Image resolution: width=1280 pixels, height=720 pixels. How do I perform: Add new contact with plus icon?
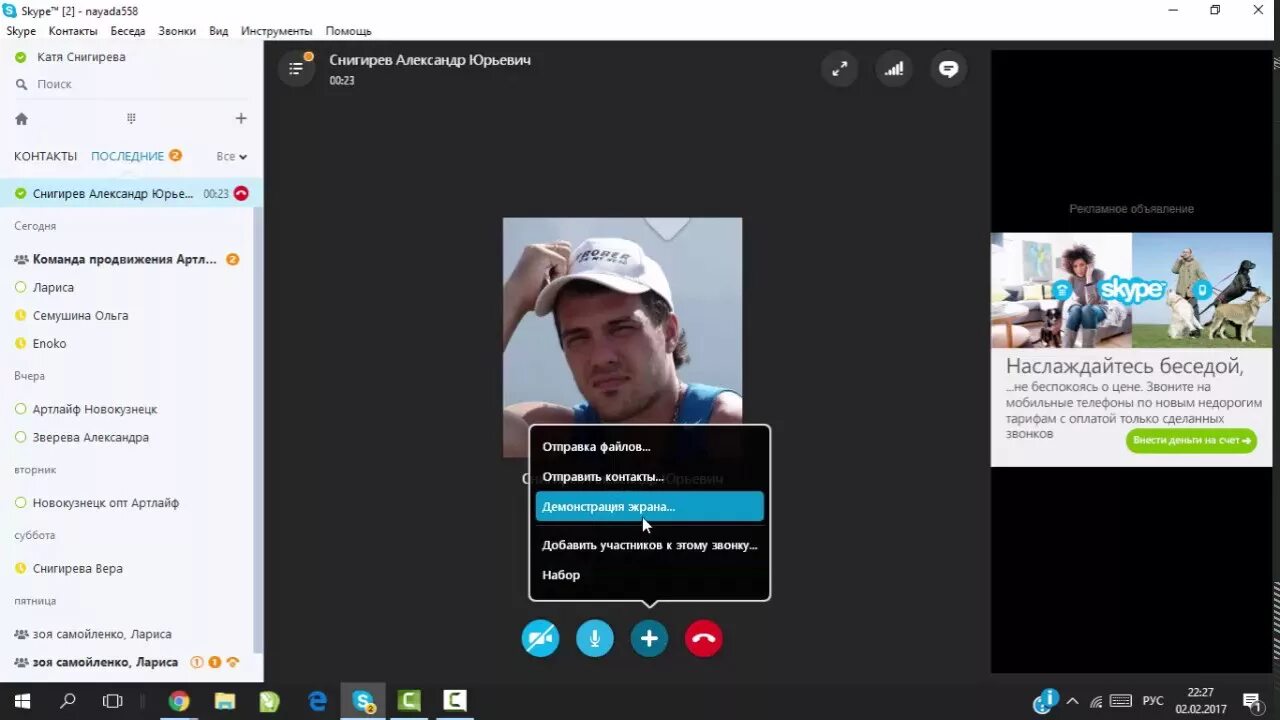tap(241, 118)
